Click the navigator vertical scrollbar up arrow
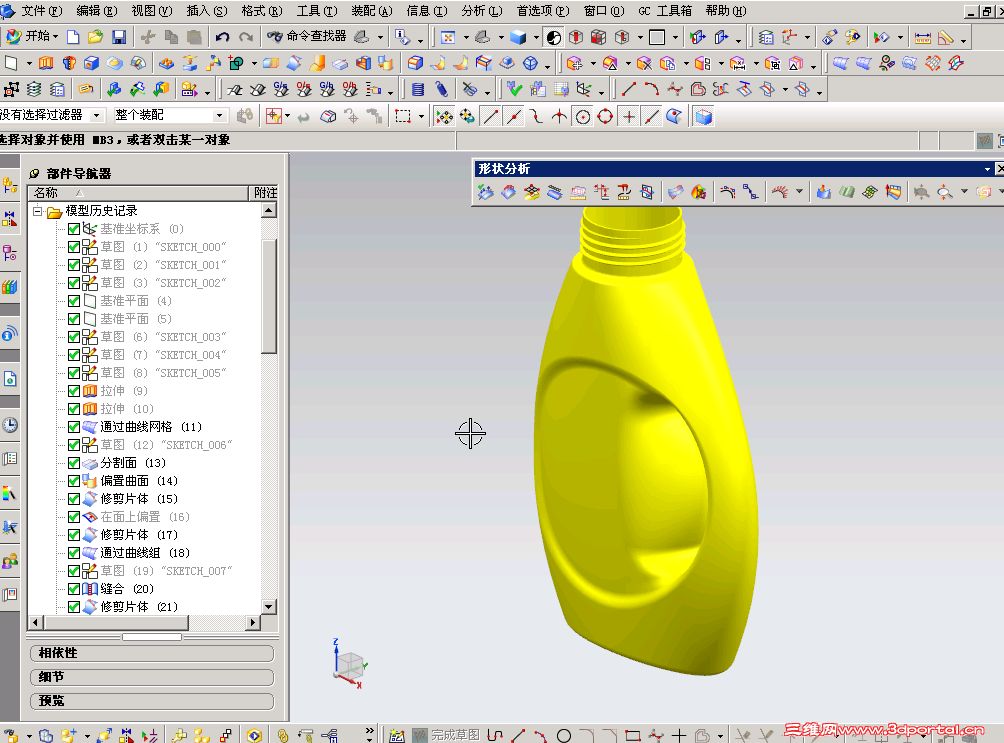Screen dimensions: 1004x743 pos(269,210)
